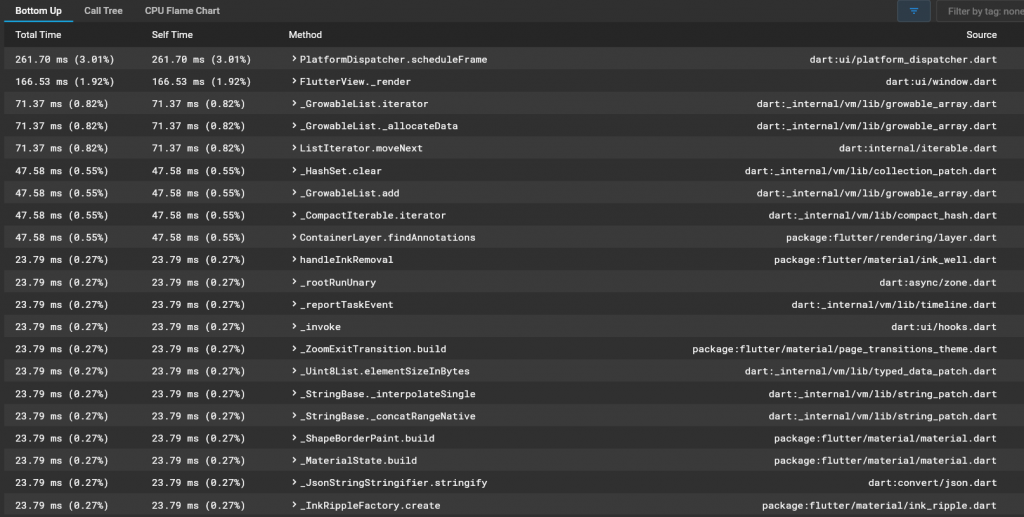Switch to the Call Tree tab
The image size is (1024, 517).
pyautogui.click(x=103, y=11)
